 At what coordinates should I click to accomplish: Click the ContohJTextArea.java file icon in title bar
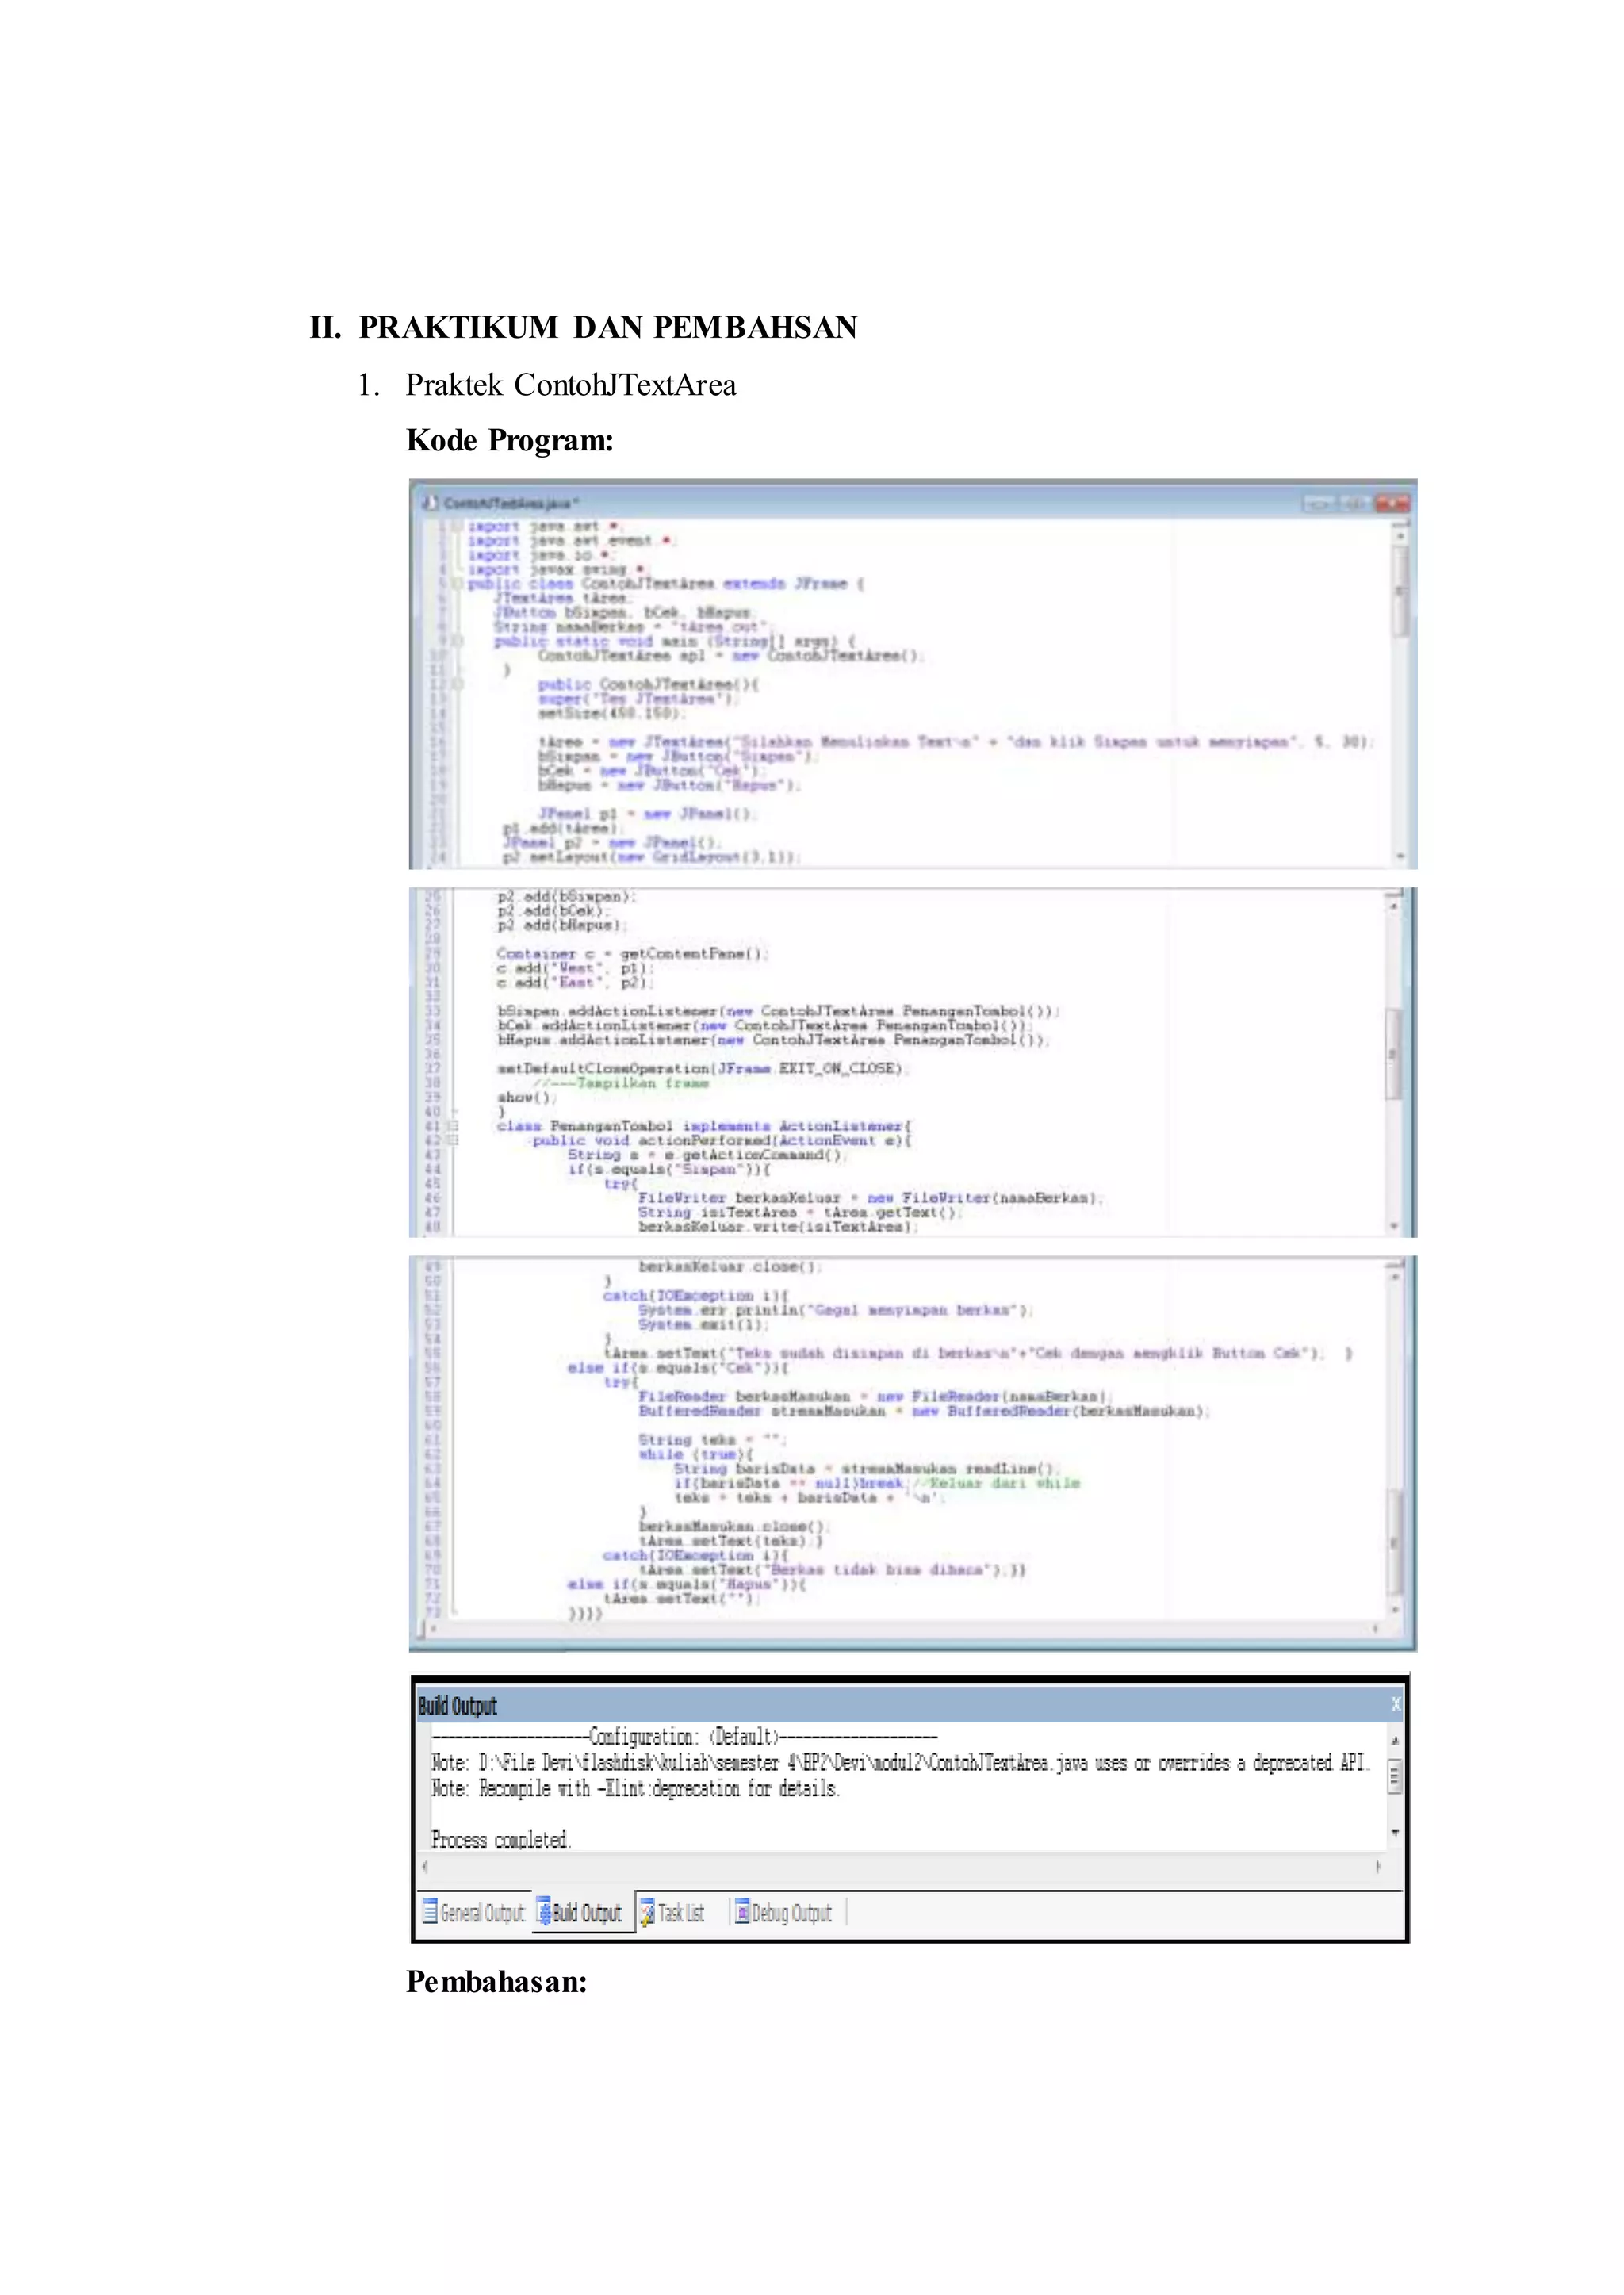coord(431,502)
